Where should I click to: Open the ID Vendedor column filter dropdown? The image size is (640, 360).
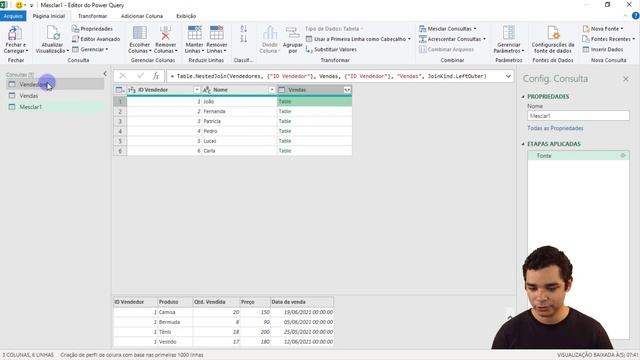click(197, 90)
